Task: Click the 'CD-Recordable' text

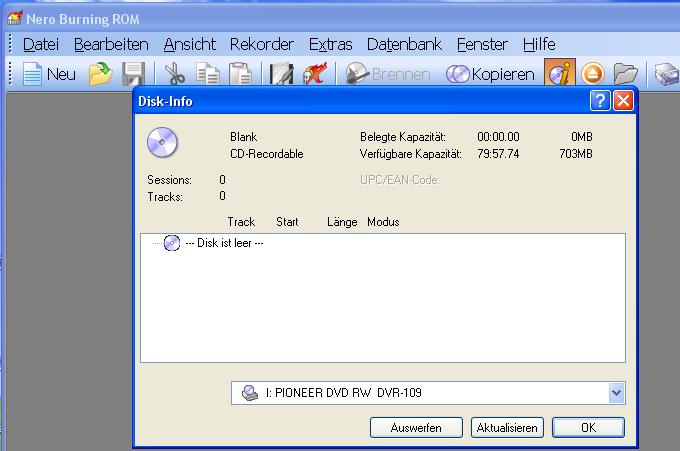Action: (x=267, y=154)
